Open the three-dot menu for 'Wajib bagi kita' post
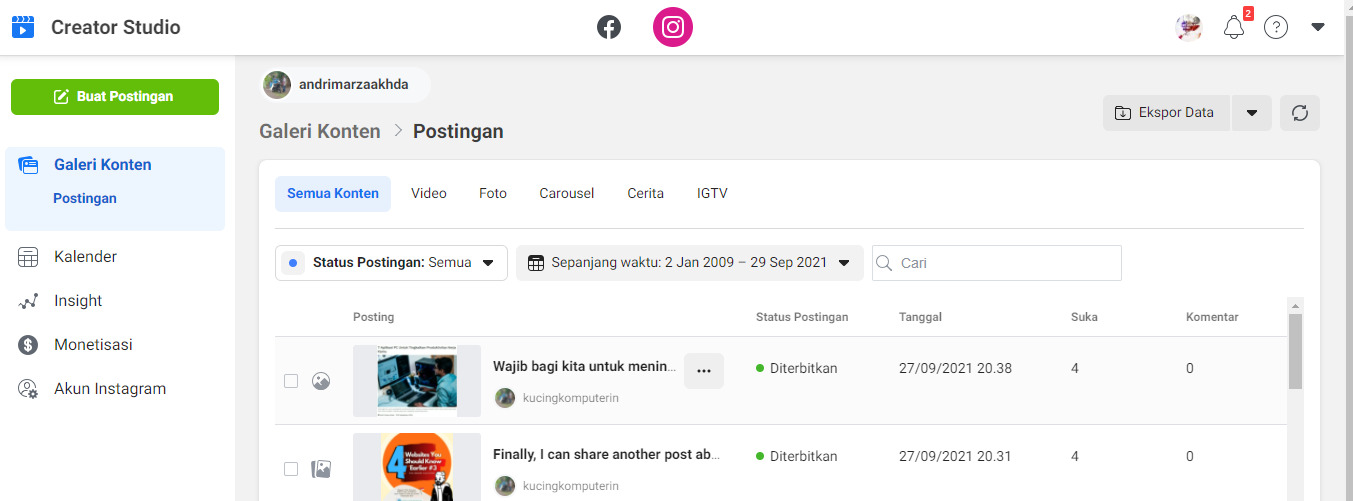1353x501 pixels. click(x=704, y=371)
